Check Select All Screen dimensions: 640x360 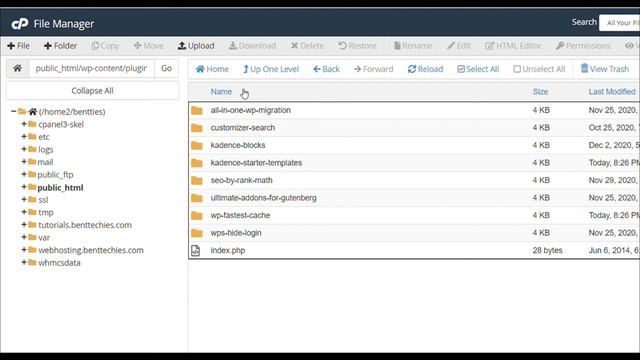478,69
